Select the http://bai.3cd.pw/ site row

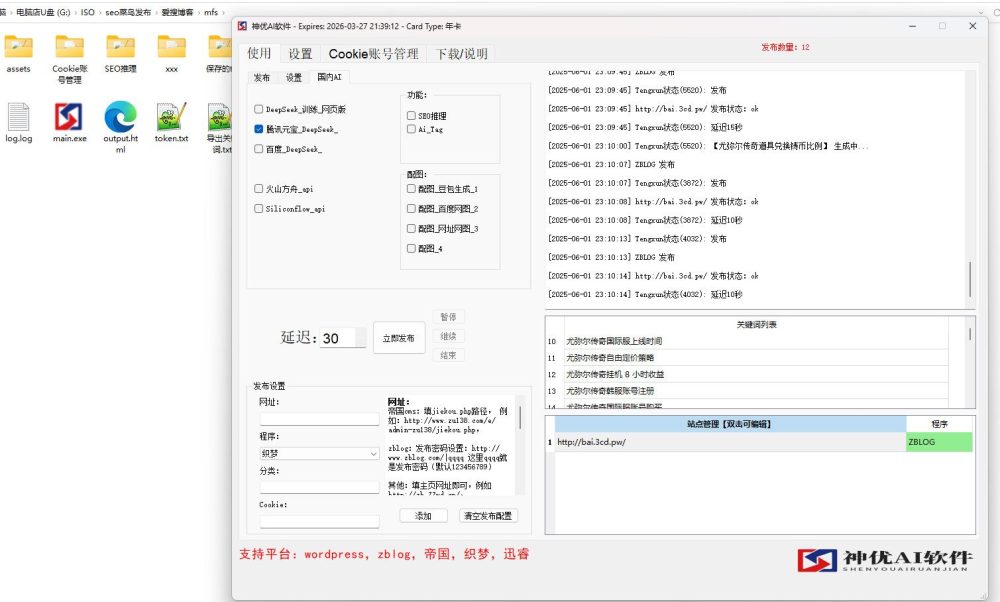[x=730, y=442]
